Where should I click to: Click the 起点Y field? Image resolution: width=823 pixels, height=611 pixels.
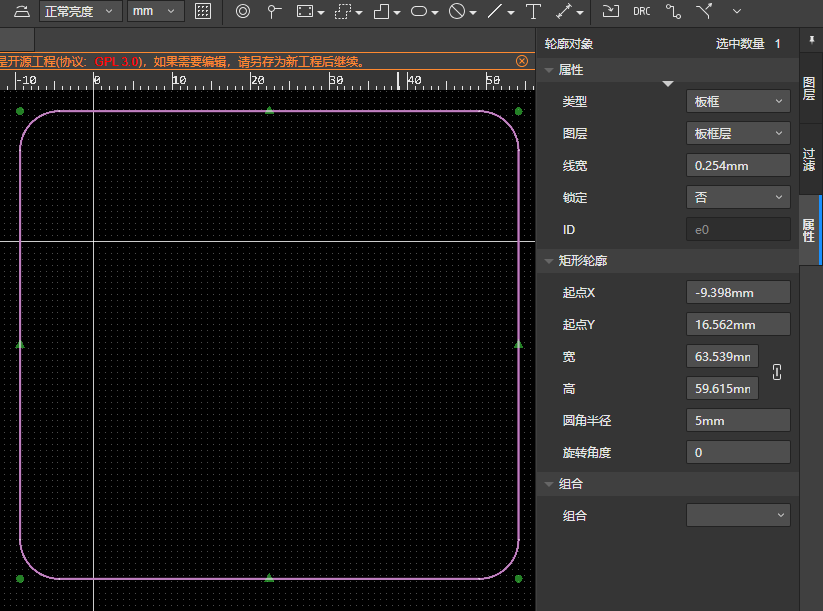738,324
